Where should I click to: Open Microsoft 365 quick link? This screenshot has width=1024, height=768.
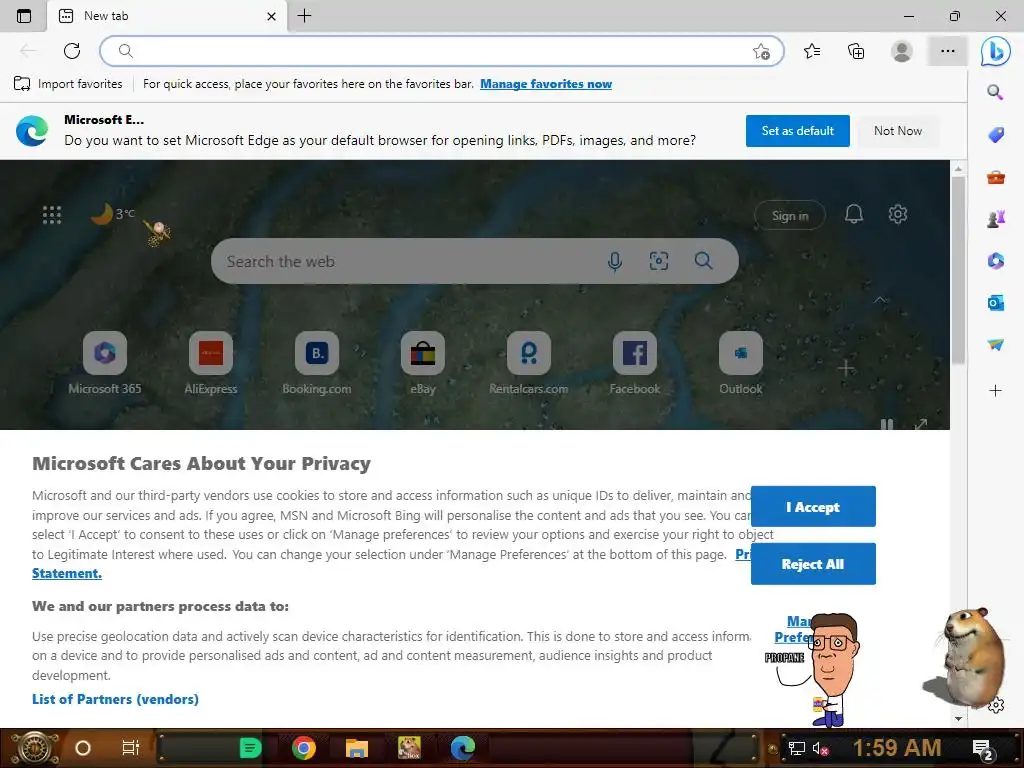click(x=104, y=363)
